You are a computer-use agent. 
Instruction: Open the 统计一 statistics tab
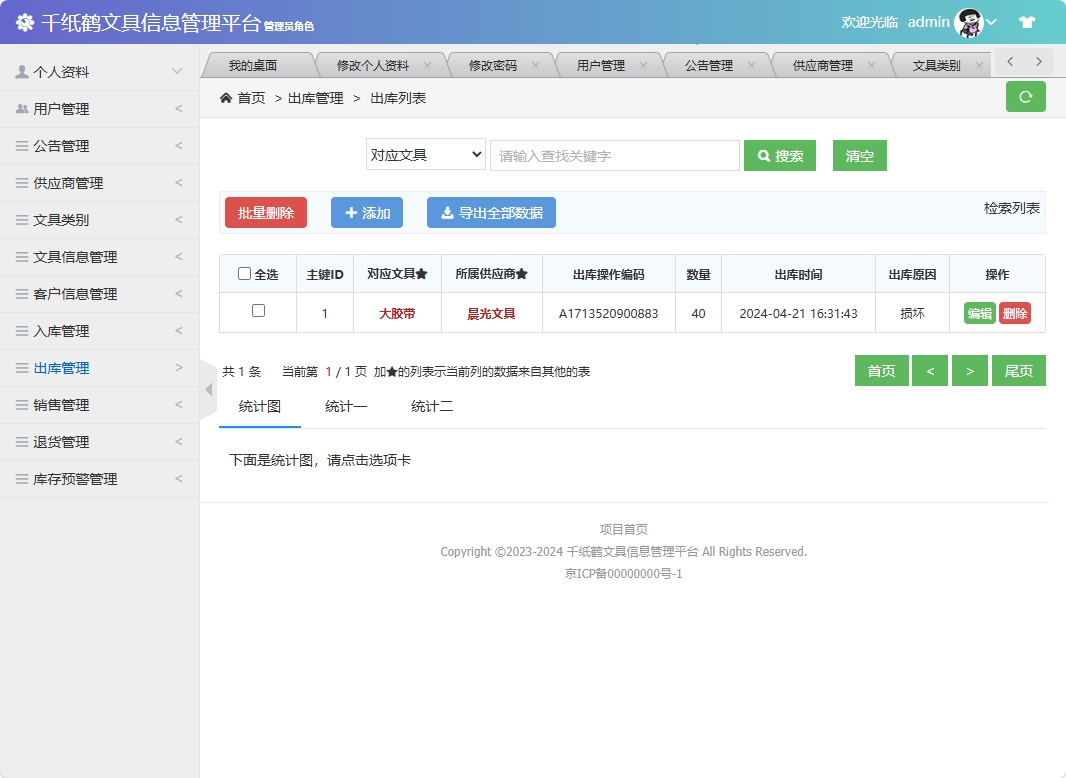[345, 407]
